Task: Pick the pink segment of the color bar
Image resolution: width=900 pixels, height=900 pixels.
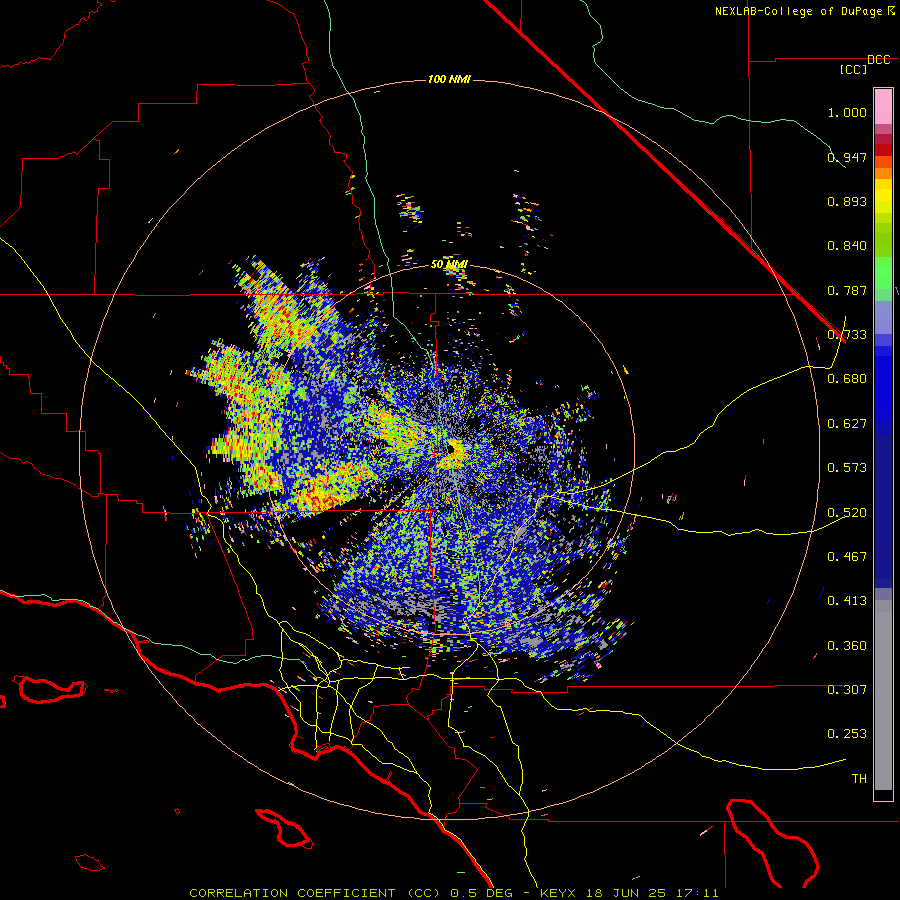Action: point(883,107)
